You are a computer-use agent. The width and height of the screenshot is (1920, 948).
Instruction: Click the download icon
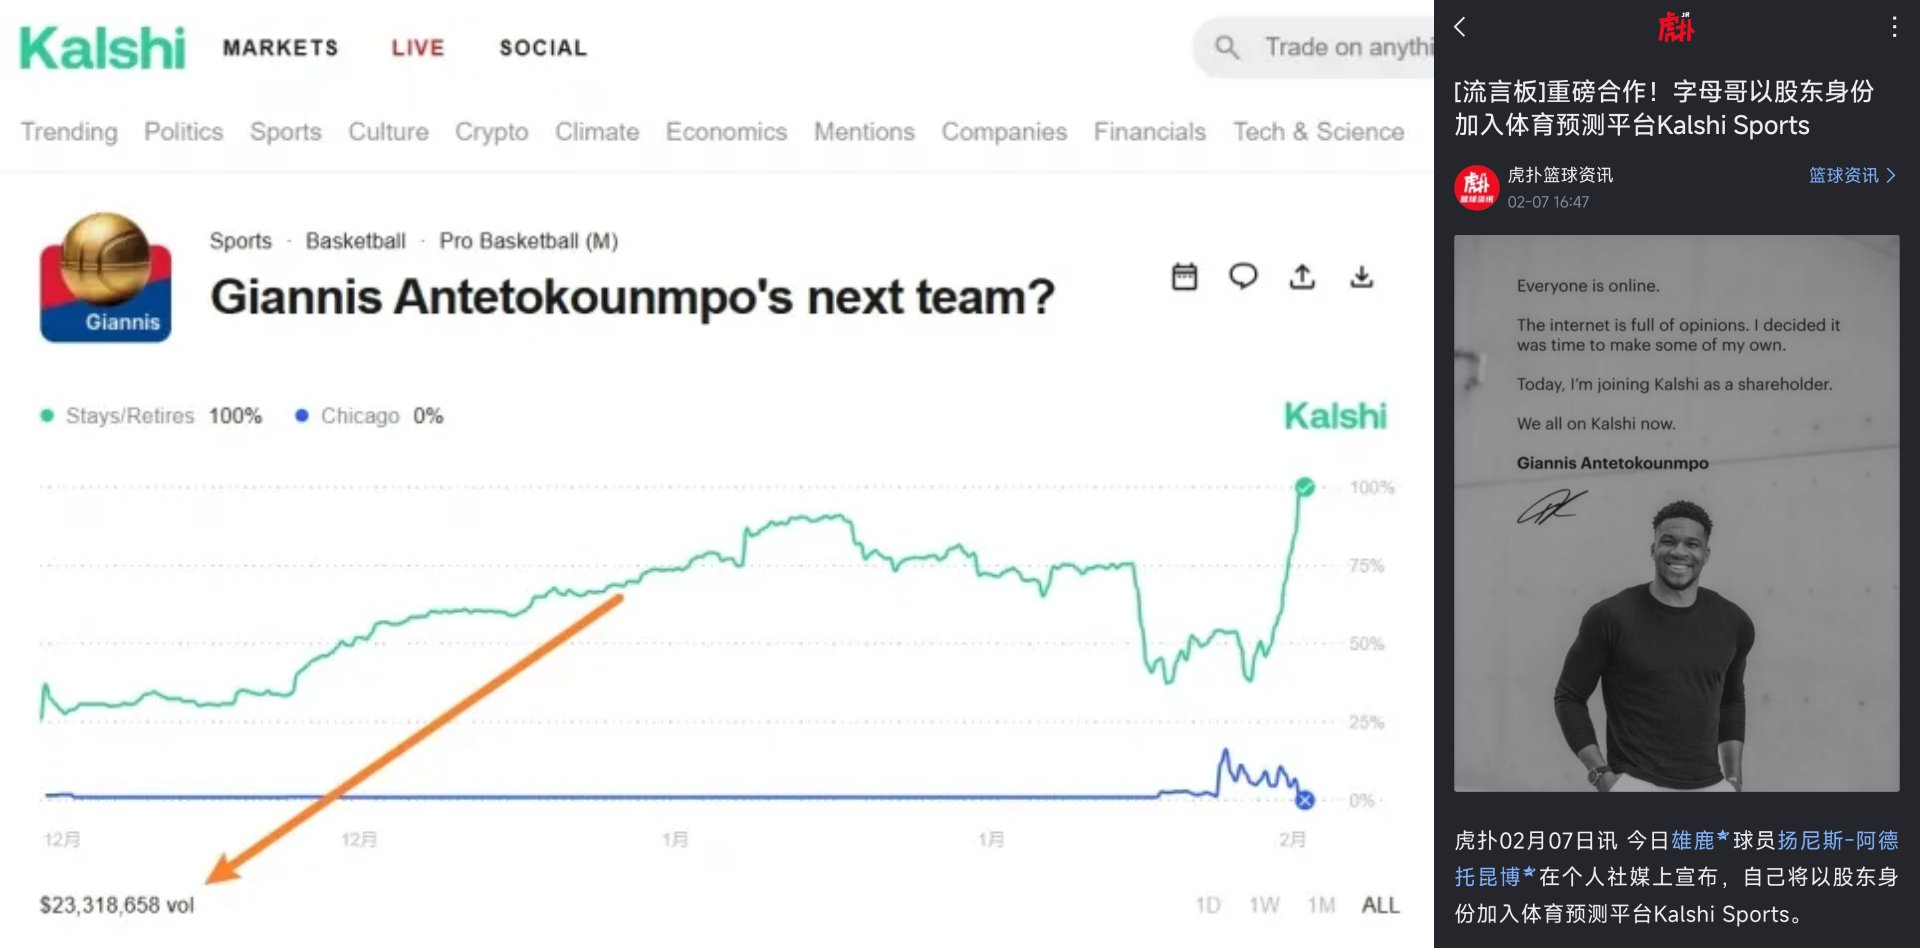click(x=1361, y=277)
